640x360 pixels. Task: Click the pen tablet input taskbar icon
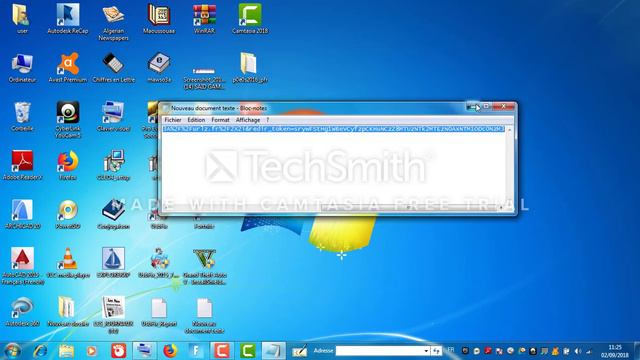[x=299, y=351]
